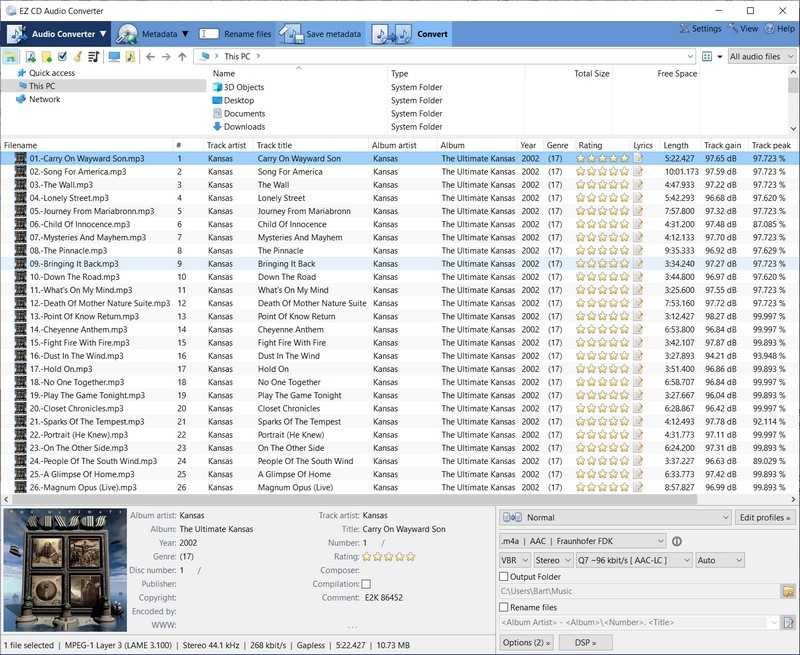Sort by the Length column header
Screen dimensions: 800x655
(680, 145)
